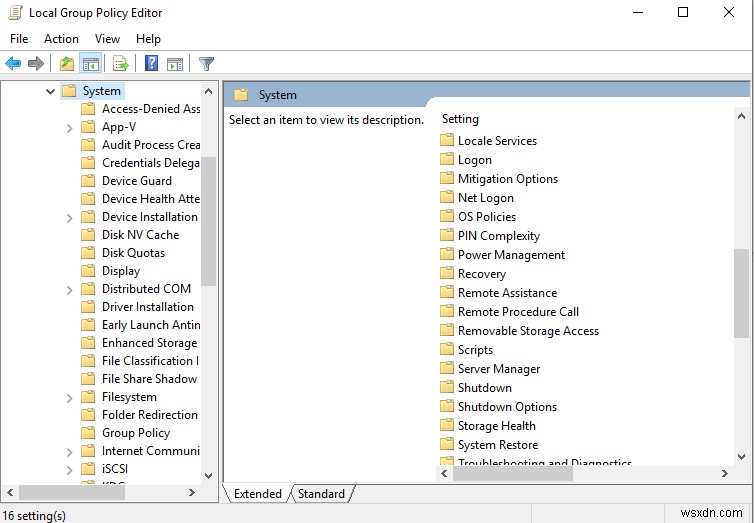This screenshot has height=523, width=754.
Task: Collapse the System tree node
Action: 50,91
